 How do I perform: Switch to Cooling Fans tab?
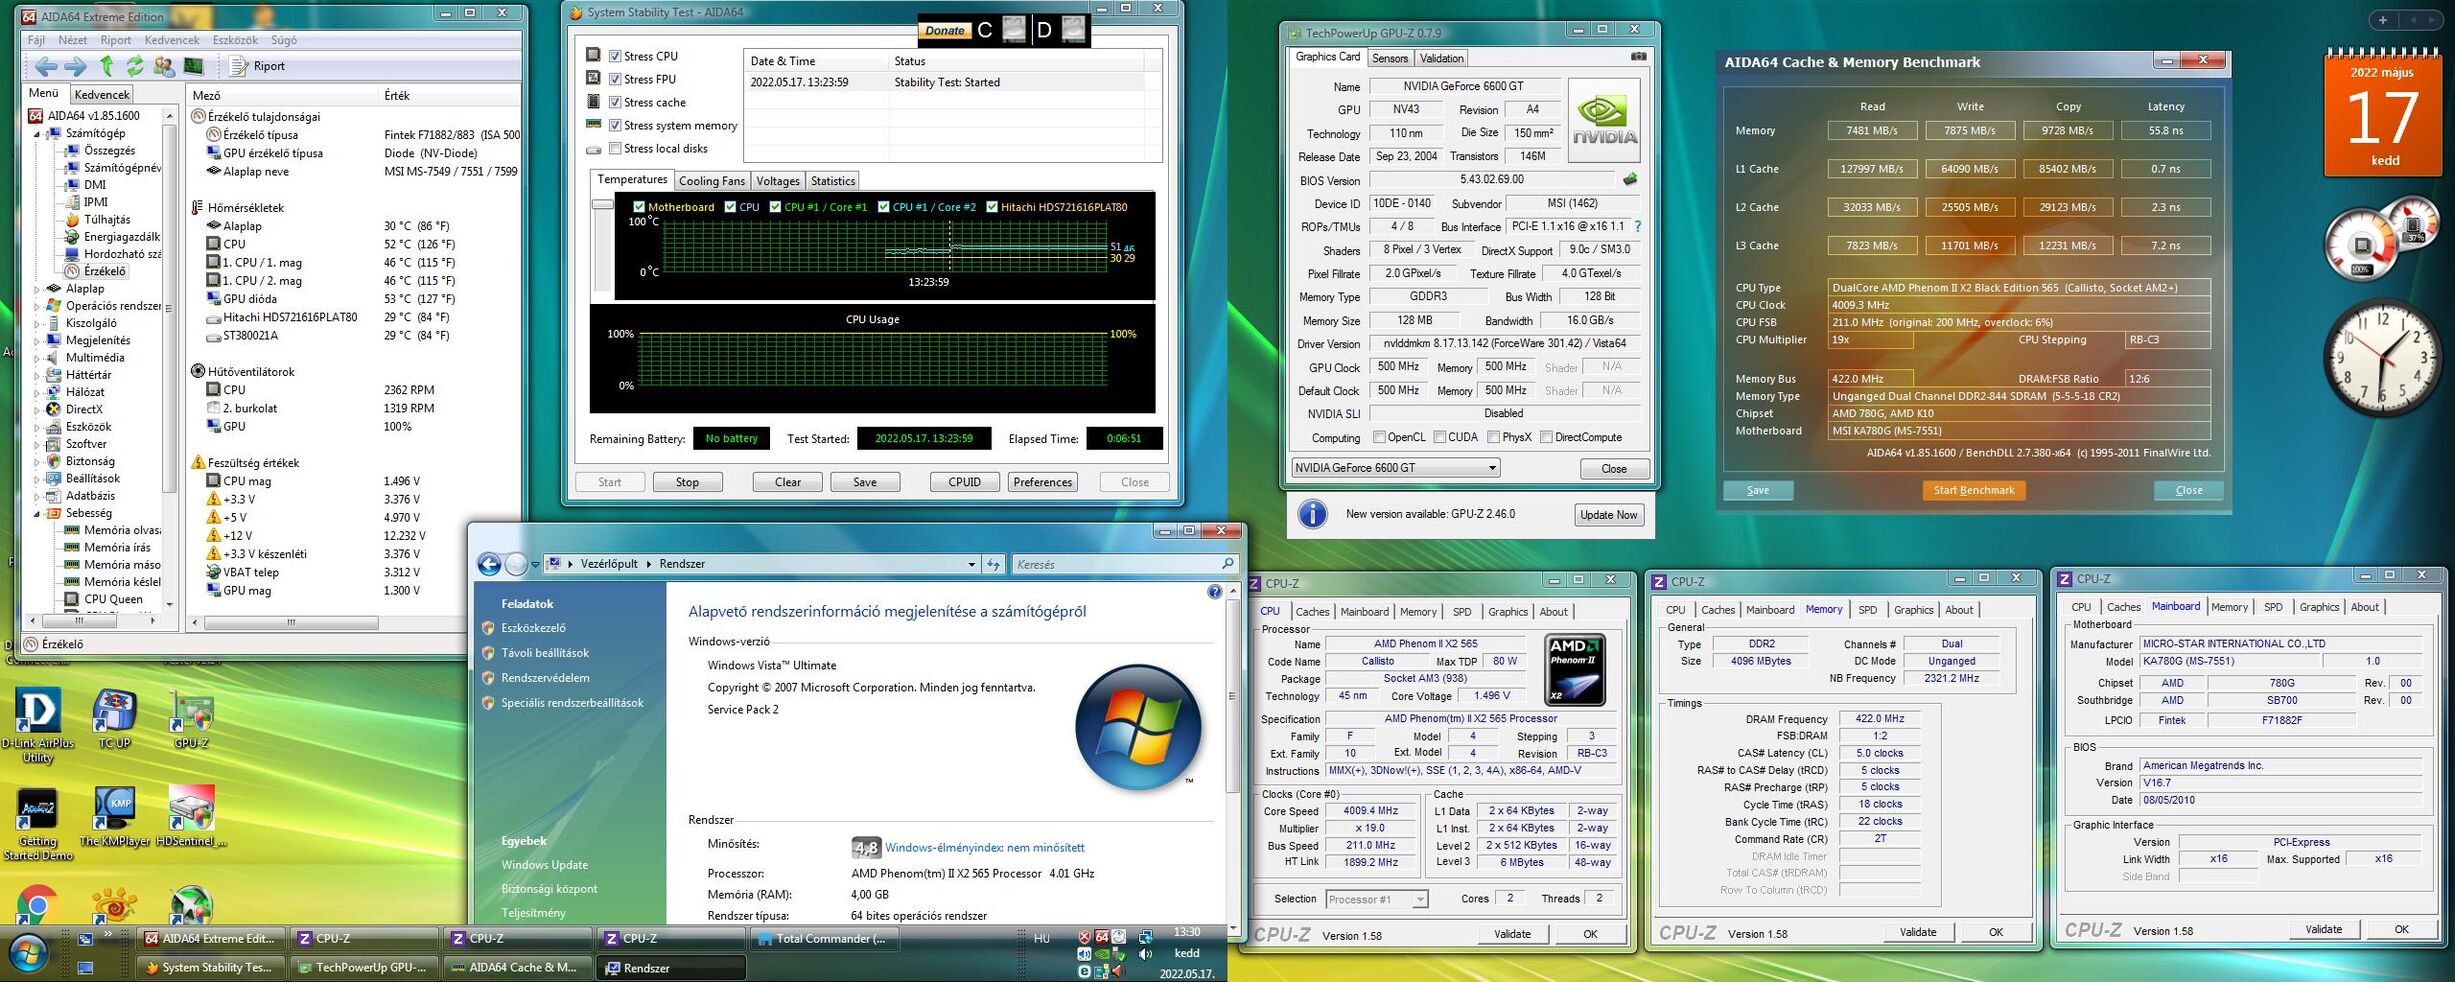coord(712,181)
